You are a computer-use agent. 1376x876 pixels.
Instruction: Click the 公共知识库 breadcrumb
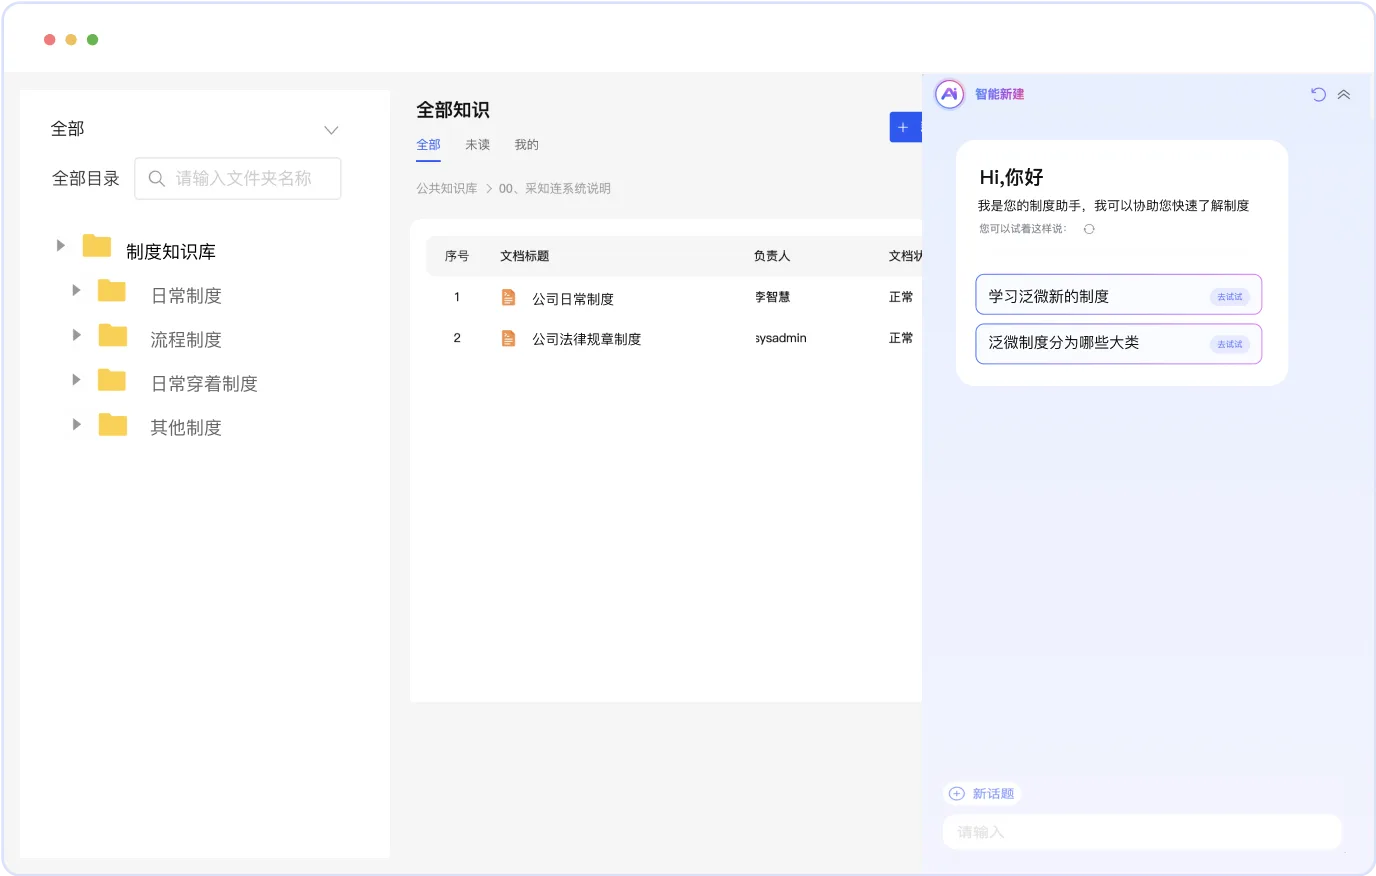coord(447,188)
